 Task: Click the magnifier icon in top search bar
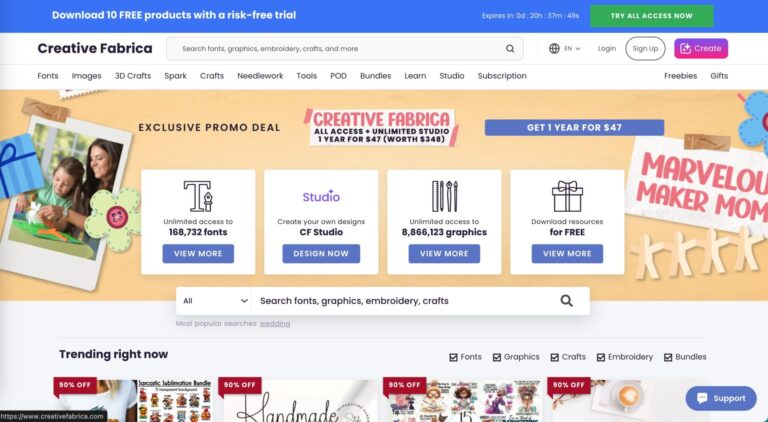click(510, 48)
